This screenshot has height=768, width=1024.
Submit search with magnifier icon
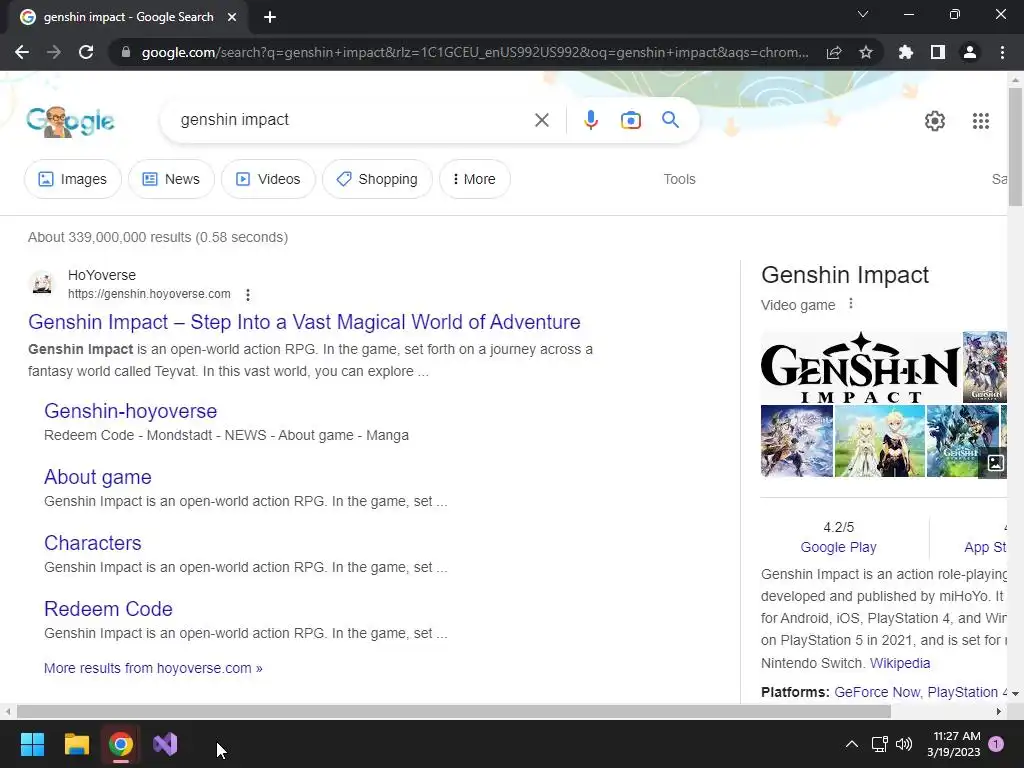point(670,120)
